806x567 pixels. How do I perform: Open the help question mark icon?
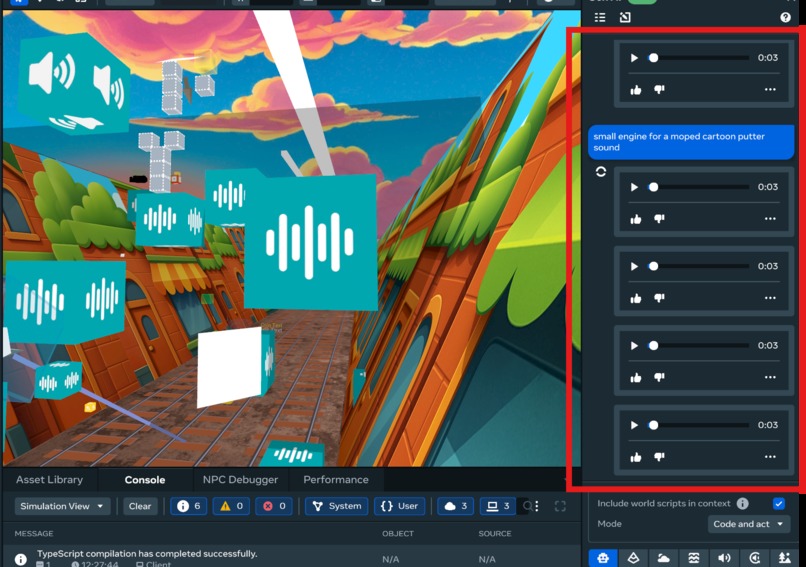pos(785,17)
